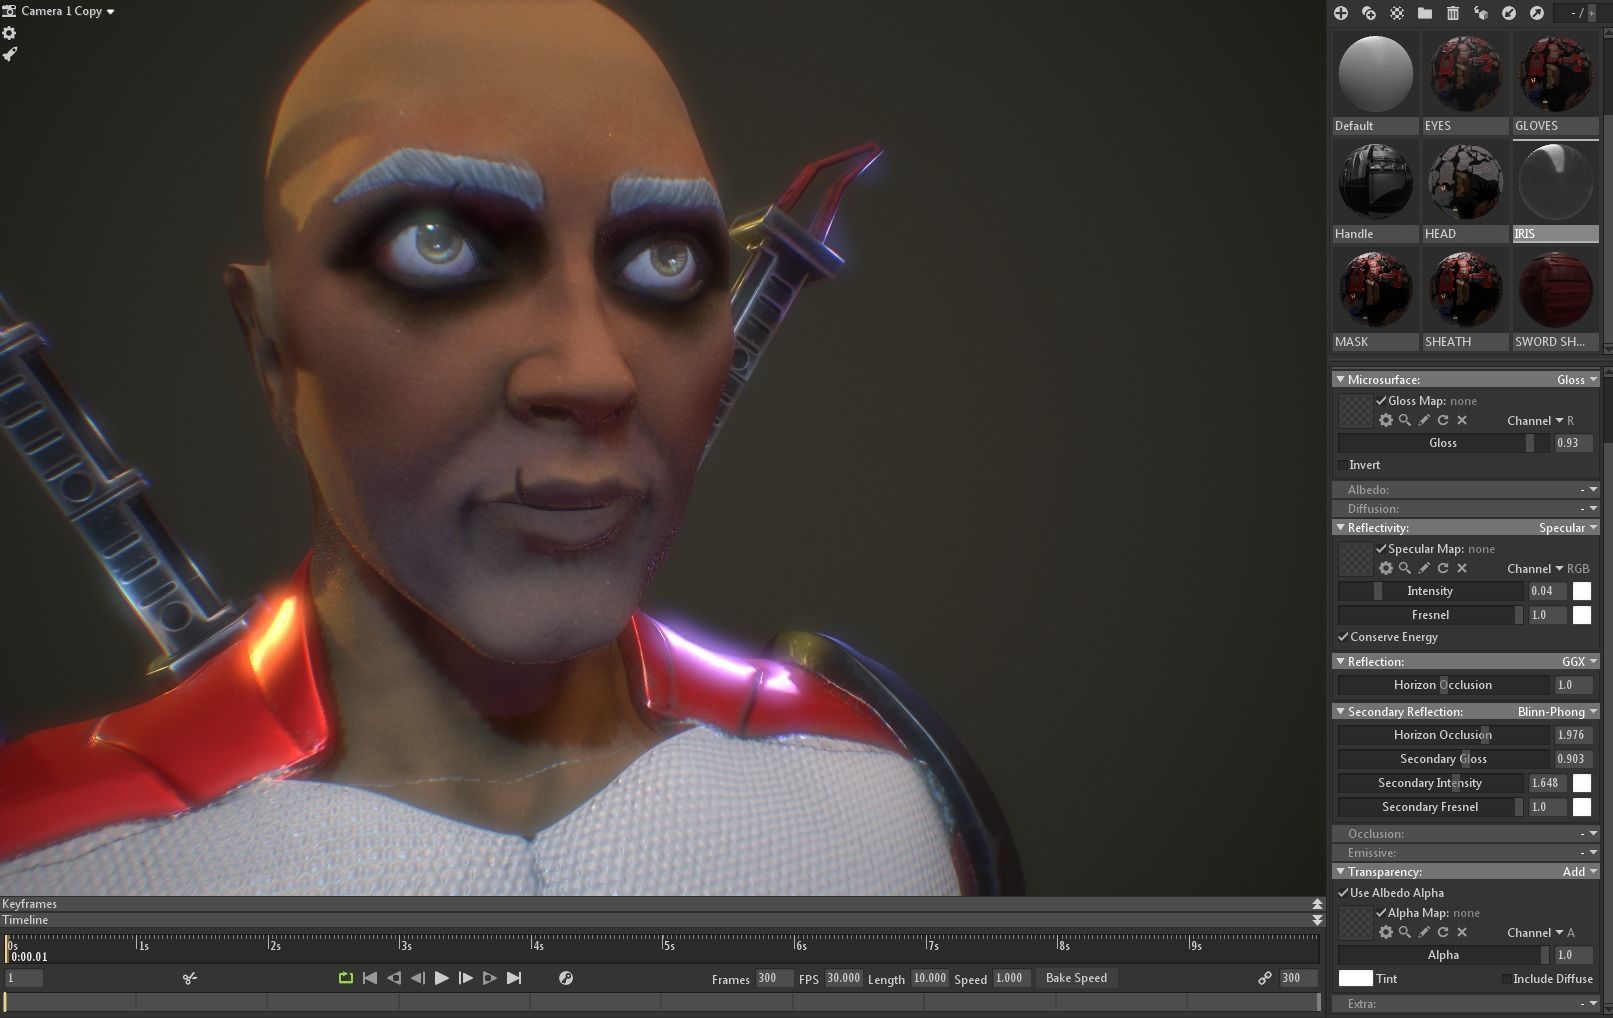Toggle Use Albedo Alpha checkbox

tap(1343, 893)
